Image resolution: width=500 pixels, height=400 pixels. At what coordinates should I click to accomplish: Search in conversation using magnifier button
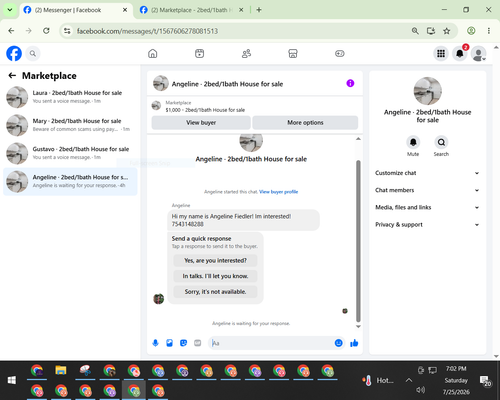click(441, 142)
